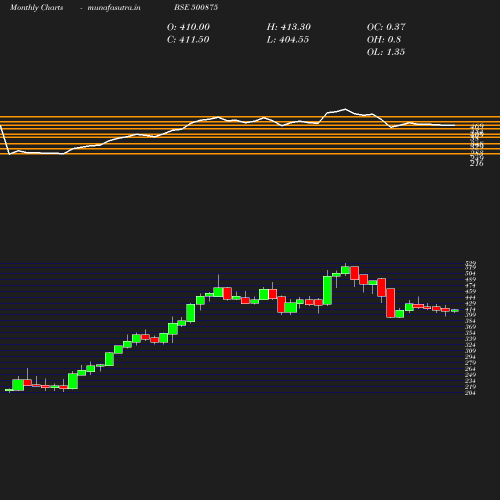Open the munafasutra.in site label
The height and width of the screenshot is (500, 500).
click(114, 7)
